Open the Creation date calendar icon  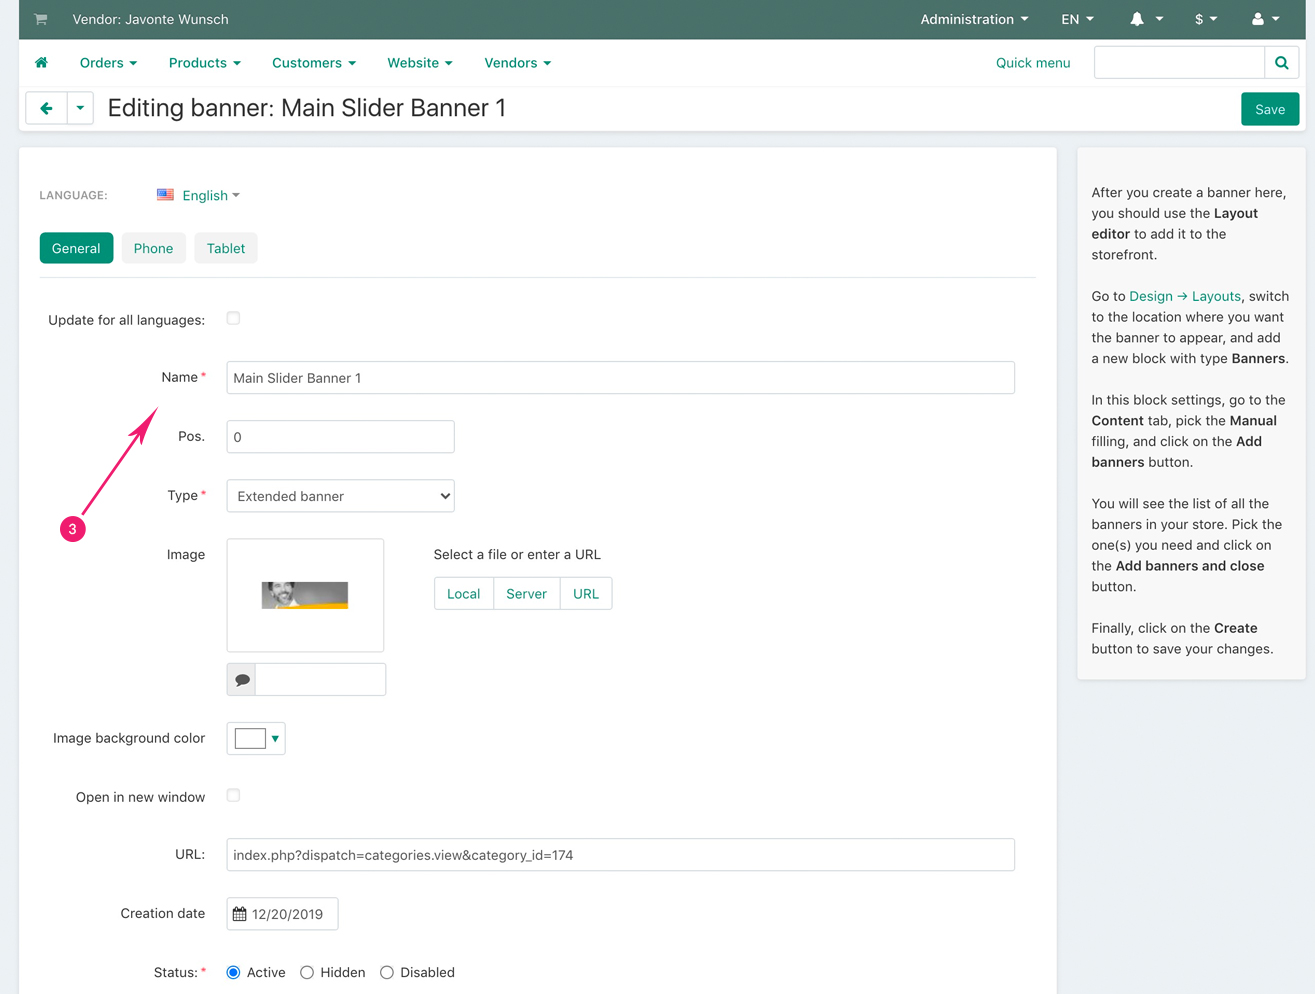(240, 914)
